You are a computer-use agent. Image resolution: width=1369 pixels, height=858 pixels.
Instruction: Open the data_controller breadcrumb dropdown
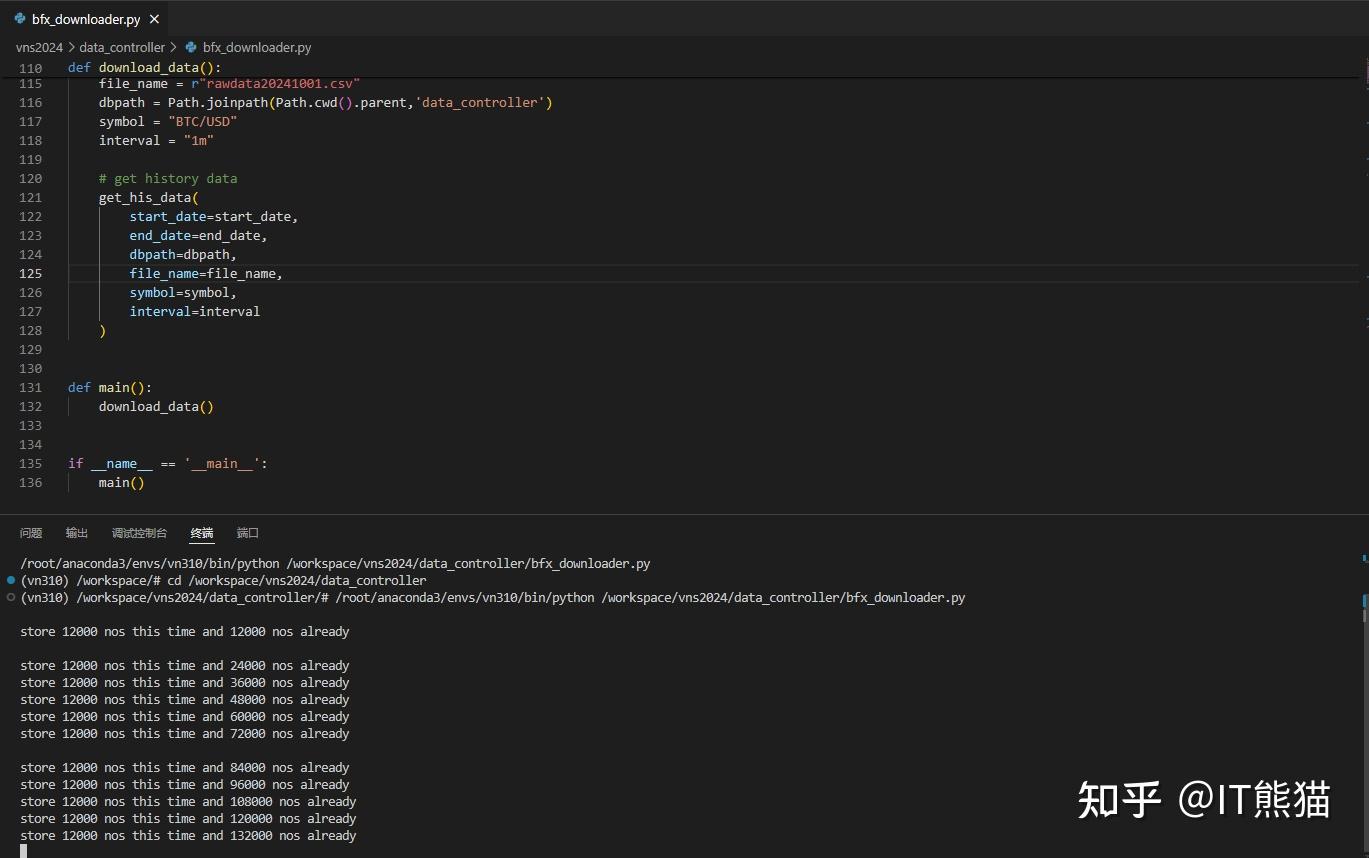[x=121, y=47]
